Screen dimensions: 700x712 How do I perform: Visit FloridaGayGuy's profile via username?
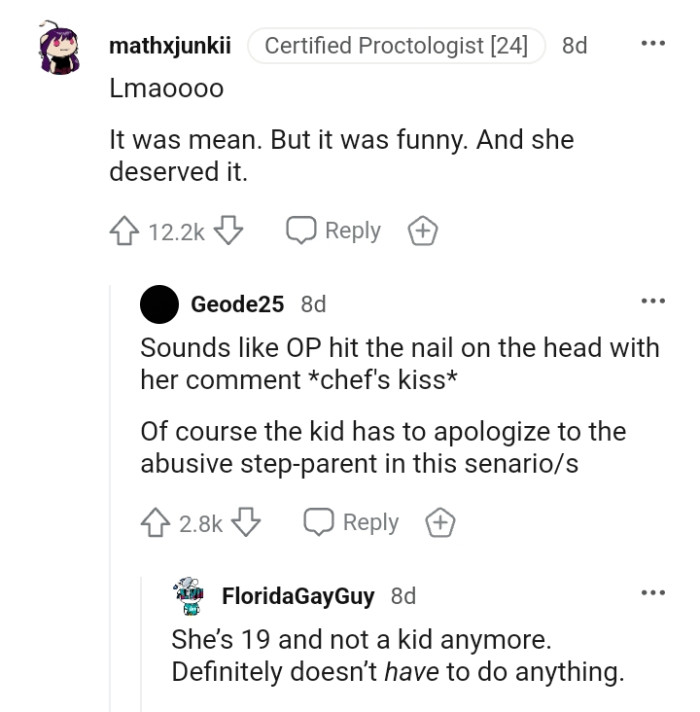click(297, 596)
